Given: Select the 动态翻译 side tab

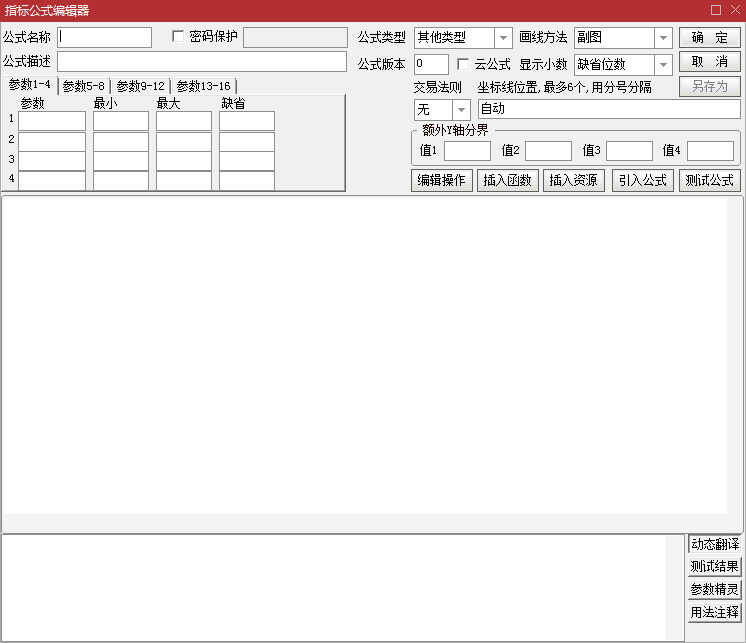Looking at the screenshot, I should (x=715, y=544).
